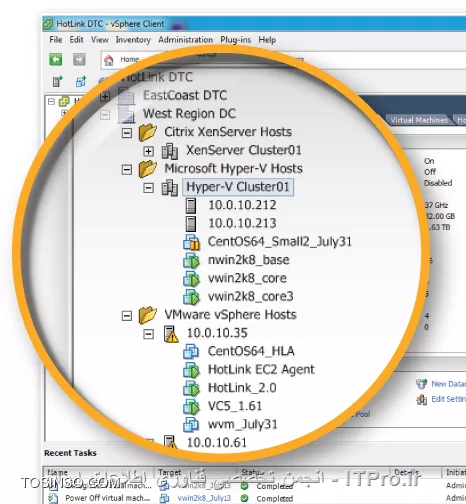Collapse the Citrix XenServer Hosts folder

(x=127, y=133)
